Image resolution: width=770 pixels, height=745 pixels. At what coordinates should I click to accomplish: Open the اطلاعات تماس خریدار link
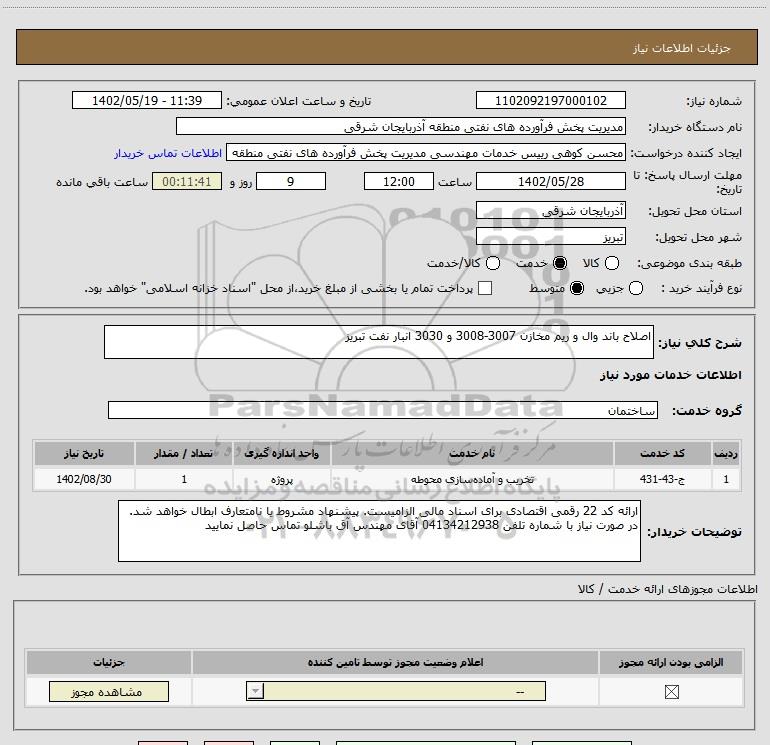(168, 153)
